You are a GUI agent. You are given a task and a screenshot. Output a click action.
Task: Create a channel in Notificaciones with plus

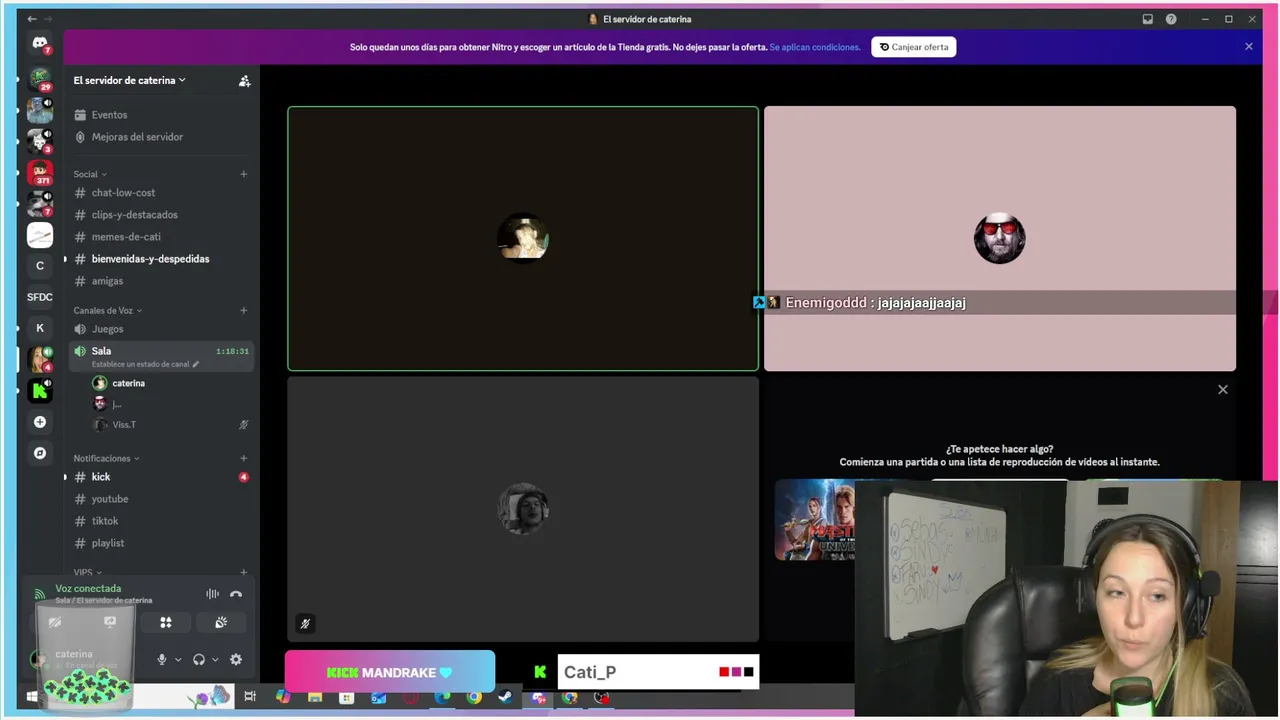(243, 458)
